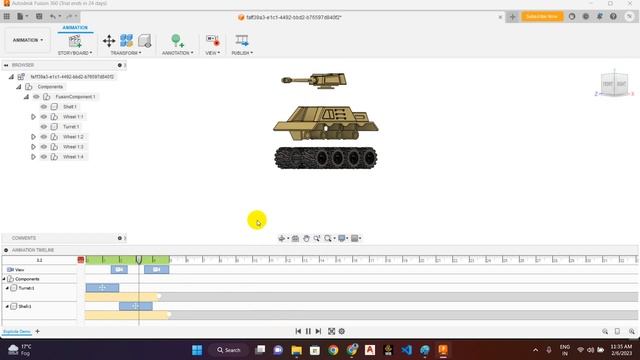
Task: Select the Look At tool
Action: point(295,238)
